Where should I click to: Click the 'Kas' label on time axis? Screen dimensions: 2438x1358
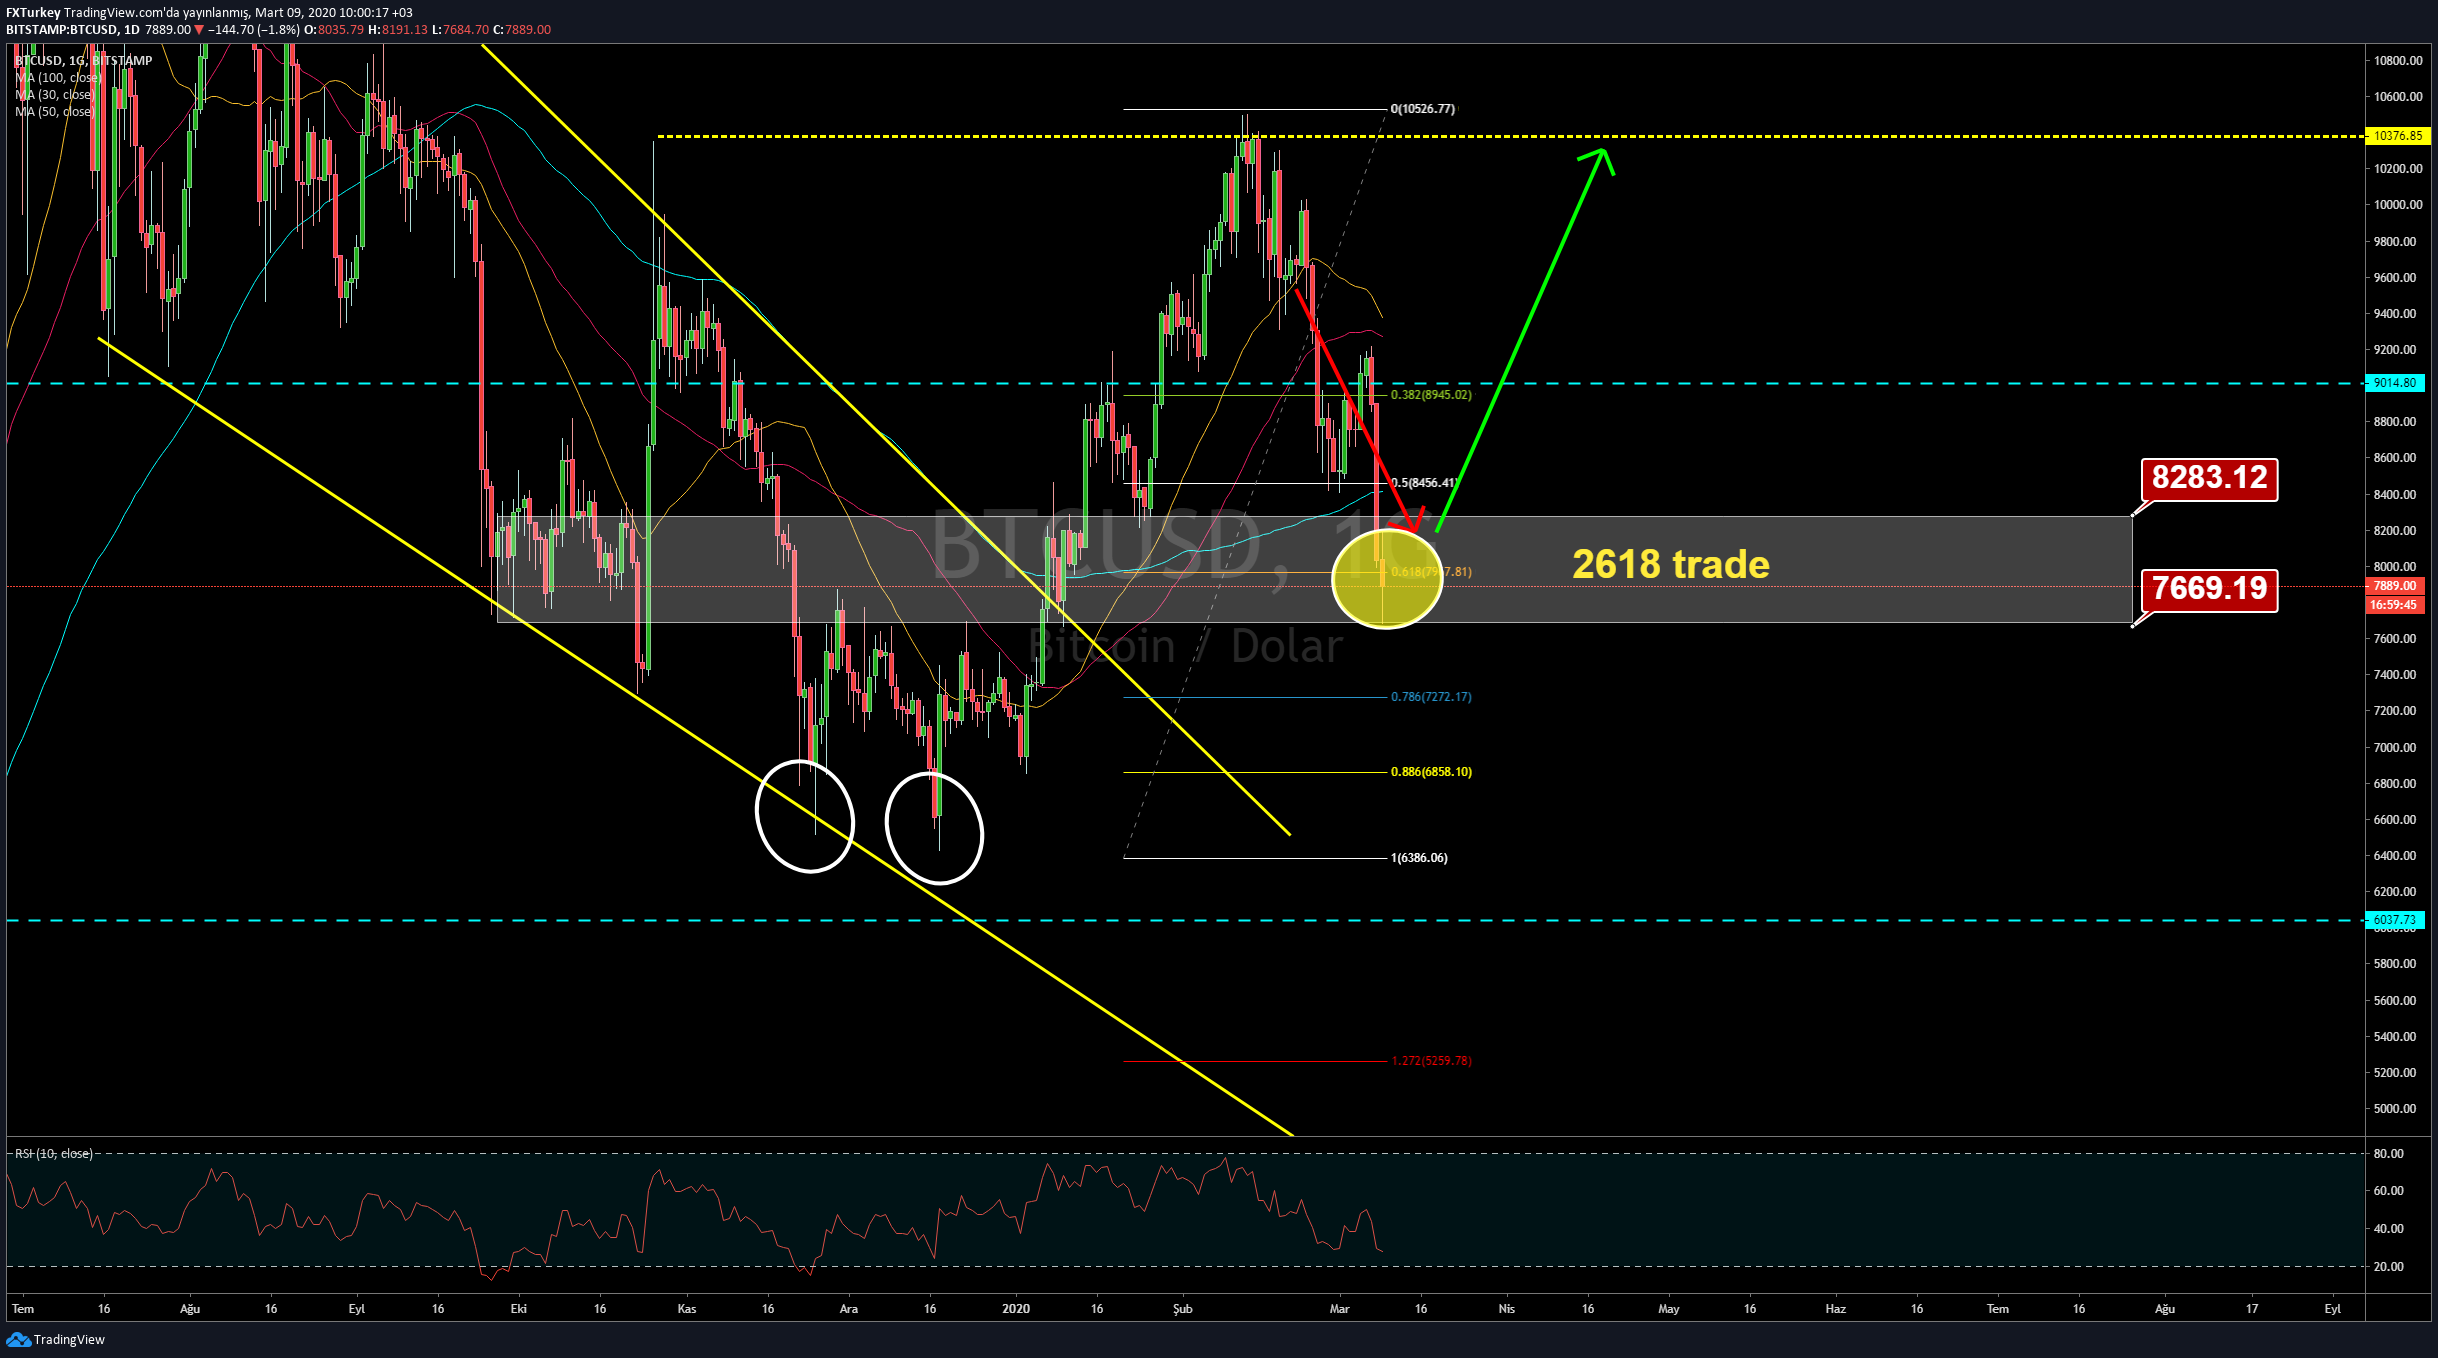[687, 1309]
